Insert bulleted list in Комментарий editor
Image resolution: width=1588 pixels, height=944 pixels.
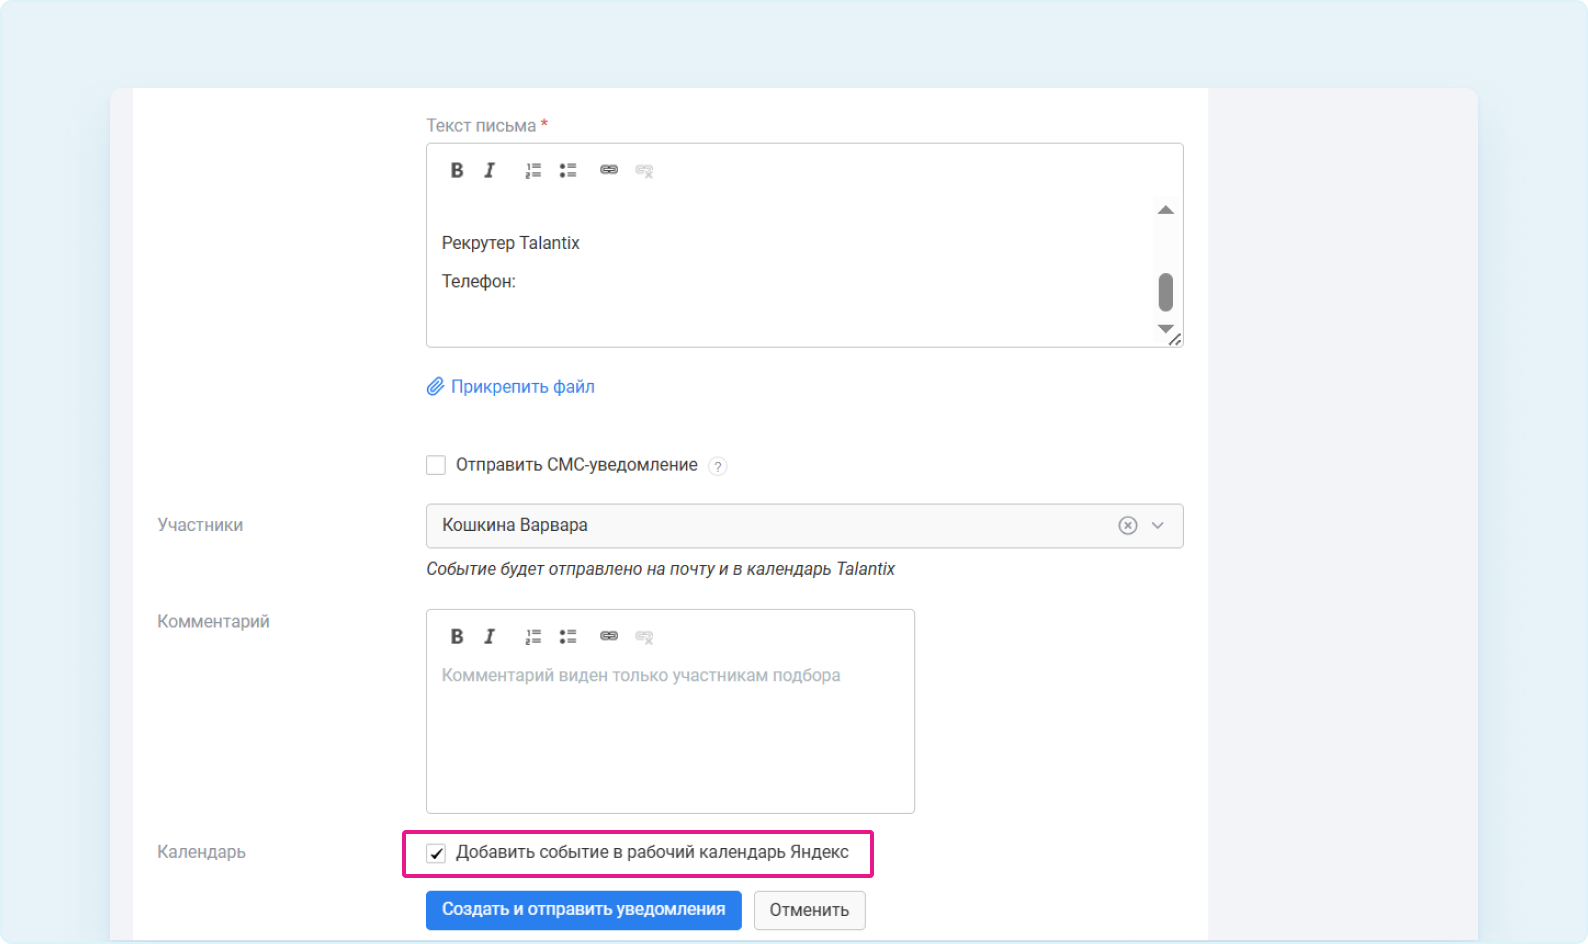click(x=568, y=636)
